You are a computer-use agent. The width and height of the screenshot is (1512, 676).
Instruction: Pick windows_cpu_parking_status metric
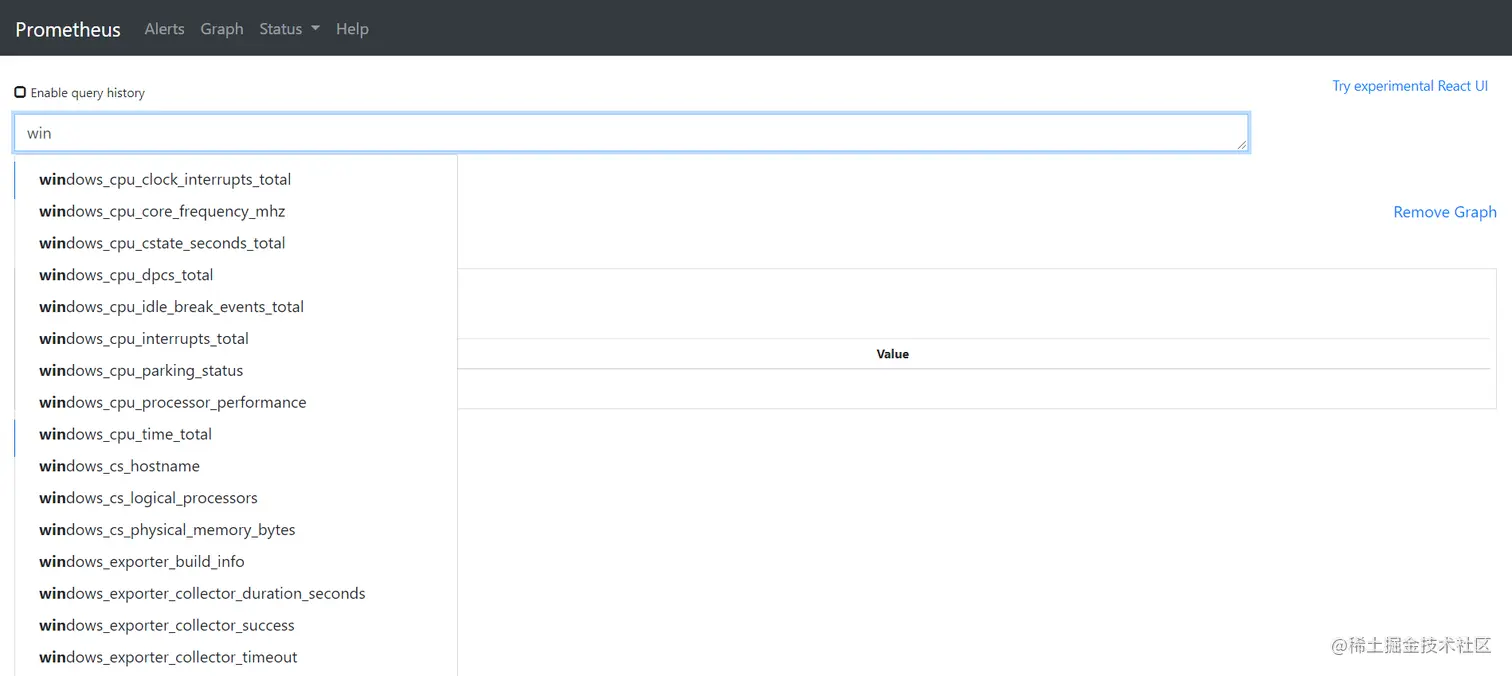[x=237, y=371]
